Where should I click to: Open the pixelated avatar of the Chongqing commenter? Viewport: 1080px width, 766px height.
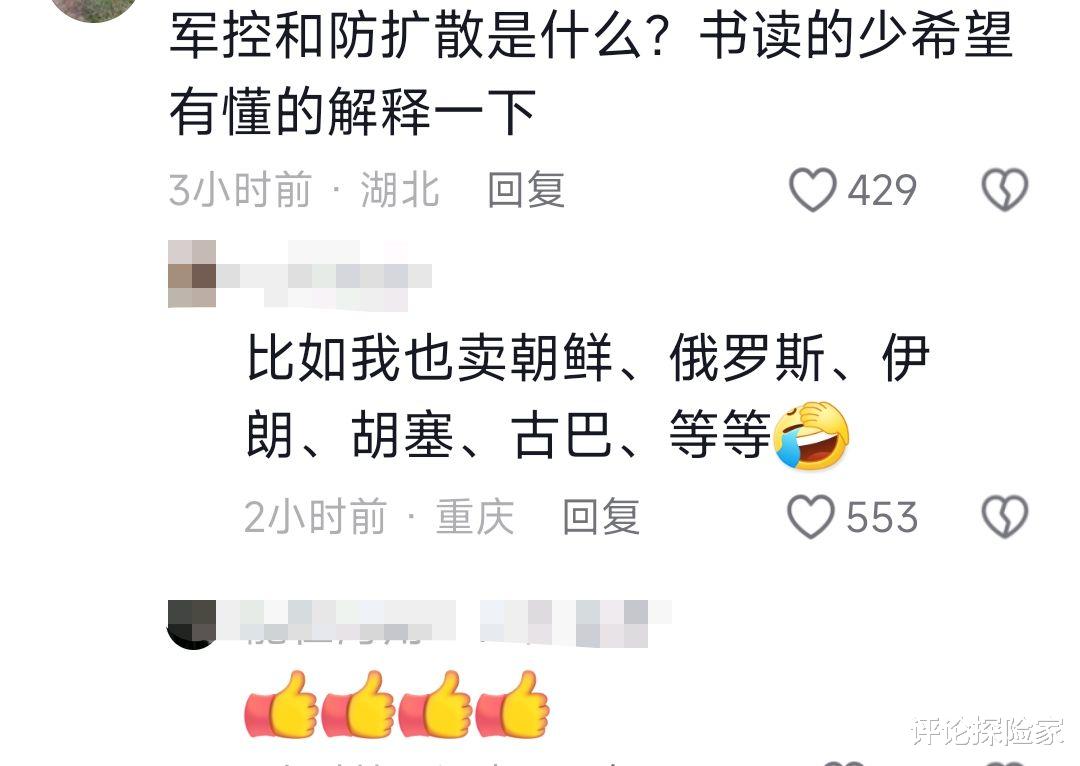192,273
